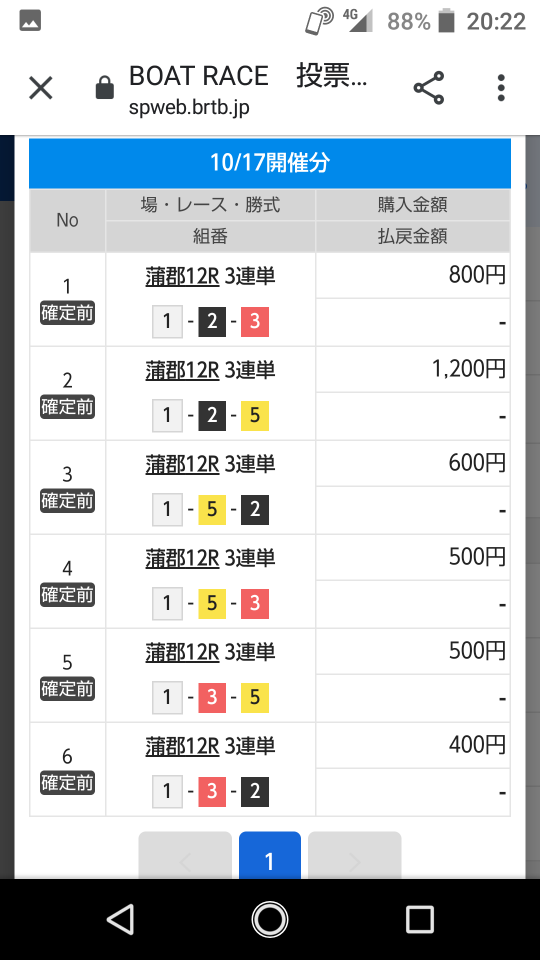Tap the recent apps square button

click(x=420, y=920)
